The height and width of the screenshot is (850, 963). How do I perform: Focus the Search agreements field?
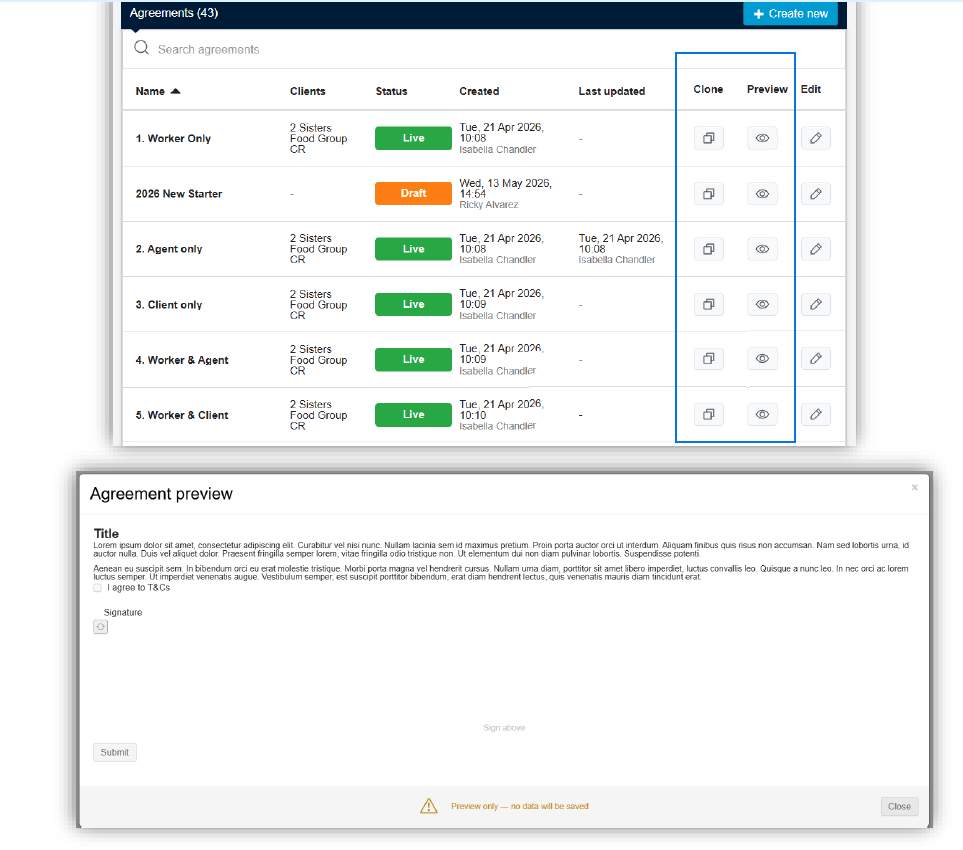tap(484, 49)
